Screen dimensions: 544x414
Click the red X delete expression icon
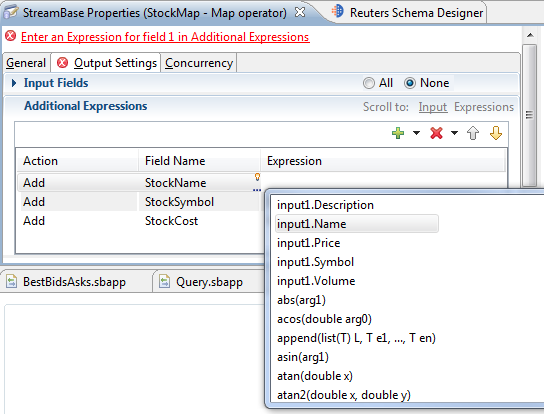click(x=436, y=133)
